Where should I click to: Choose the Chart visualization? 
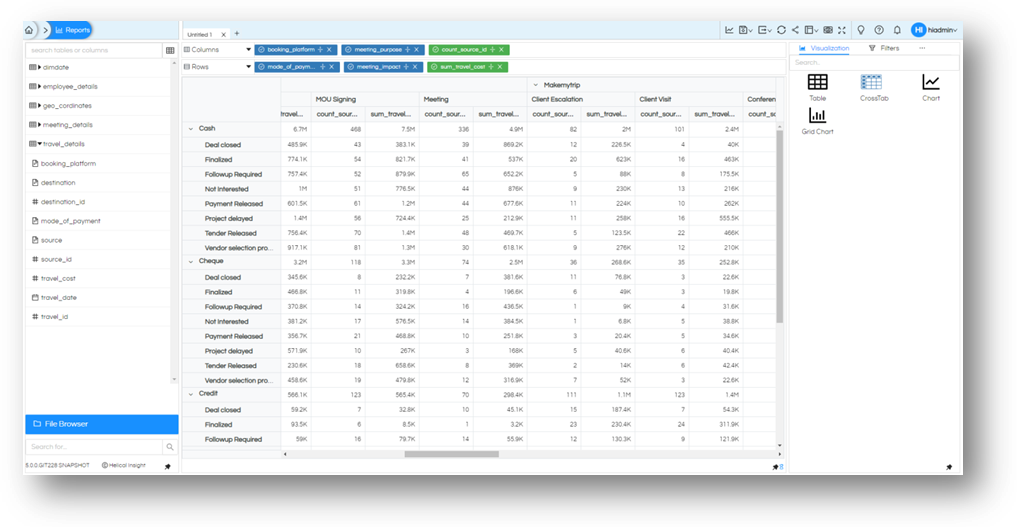(931, 88)
